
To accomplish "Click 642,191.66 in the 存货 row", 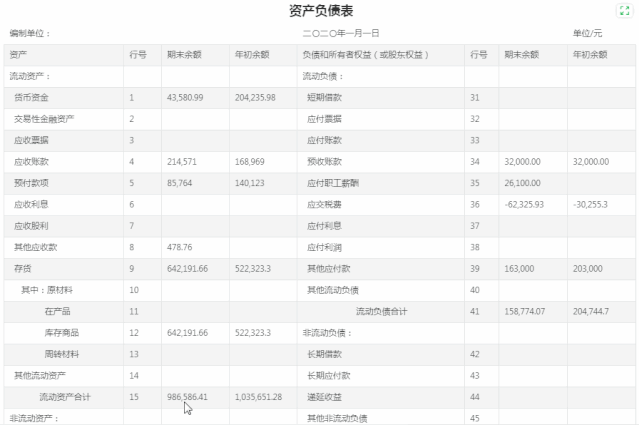I will coord(187,269).
